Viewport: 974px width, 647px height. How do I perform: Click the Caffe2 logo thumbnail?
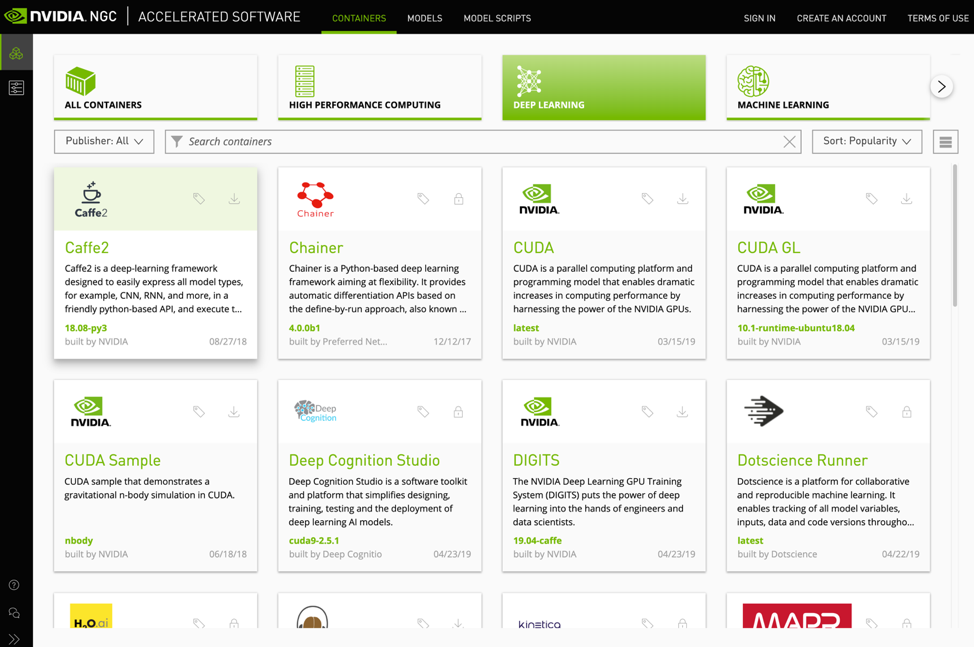tap(91, 199)
